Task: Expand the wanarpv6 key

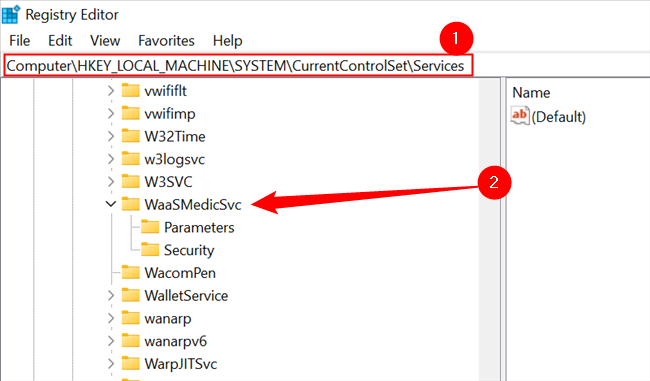Action: click(x=111, y=341)
